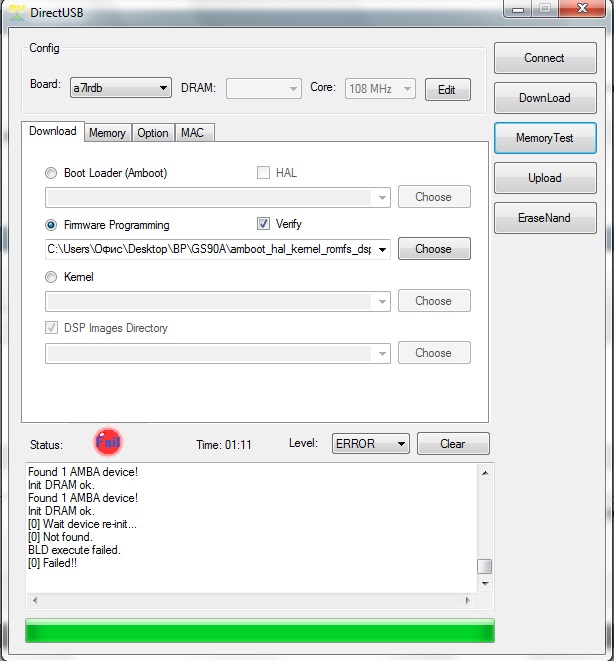Screen dimensions: 614x661
Task: Toggle the Verify checkbox
Action: (x=264, y=224)
